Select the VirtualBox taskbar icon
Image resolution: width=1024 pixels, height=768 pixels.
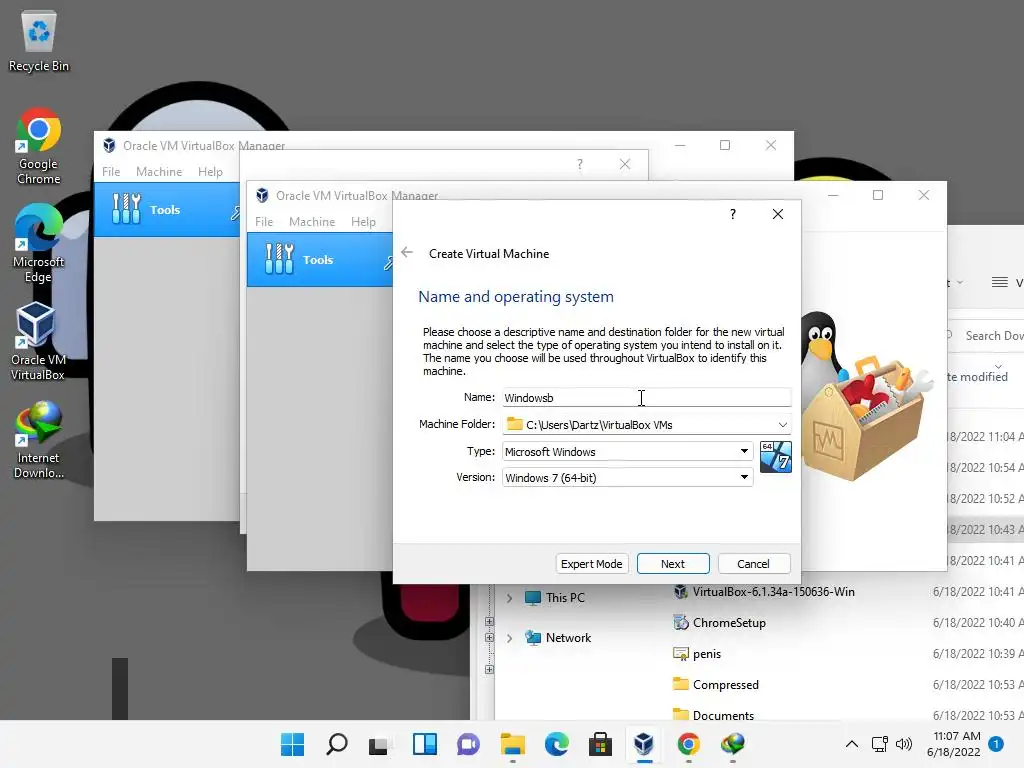(x=644, y=744)
